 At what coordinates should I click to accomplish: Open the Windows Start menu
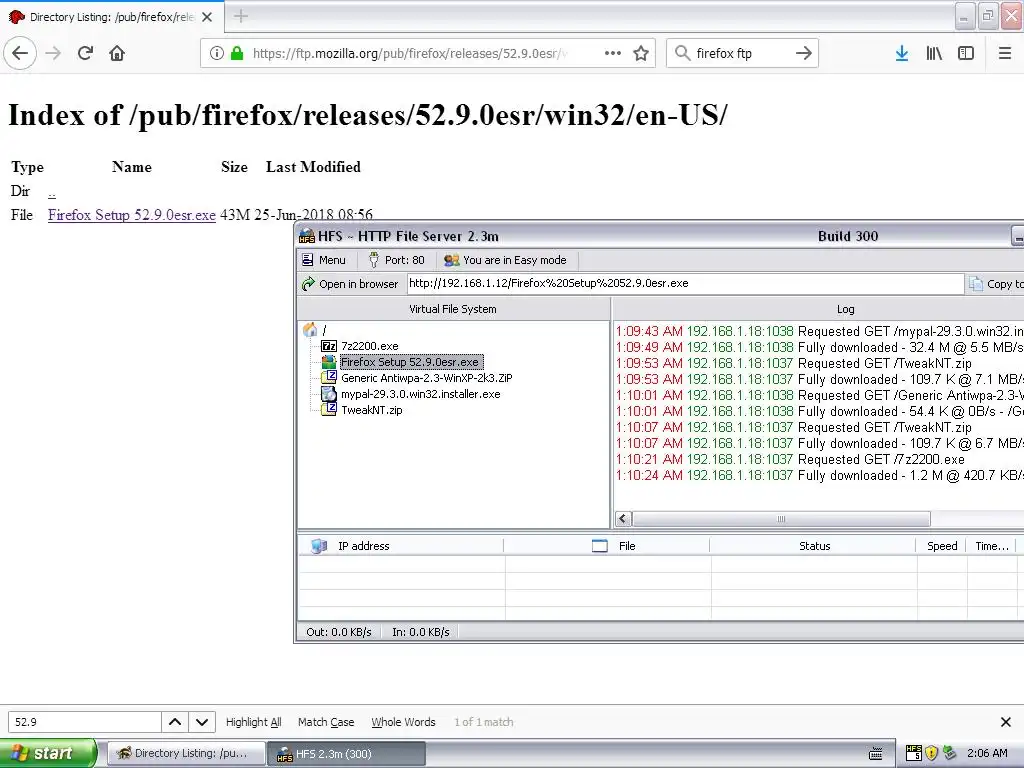pos(48,753)
